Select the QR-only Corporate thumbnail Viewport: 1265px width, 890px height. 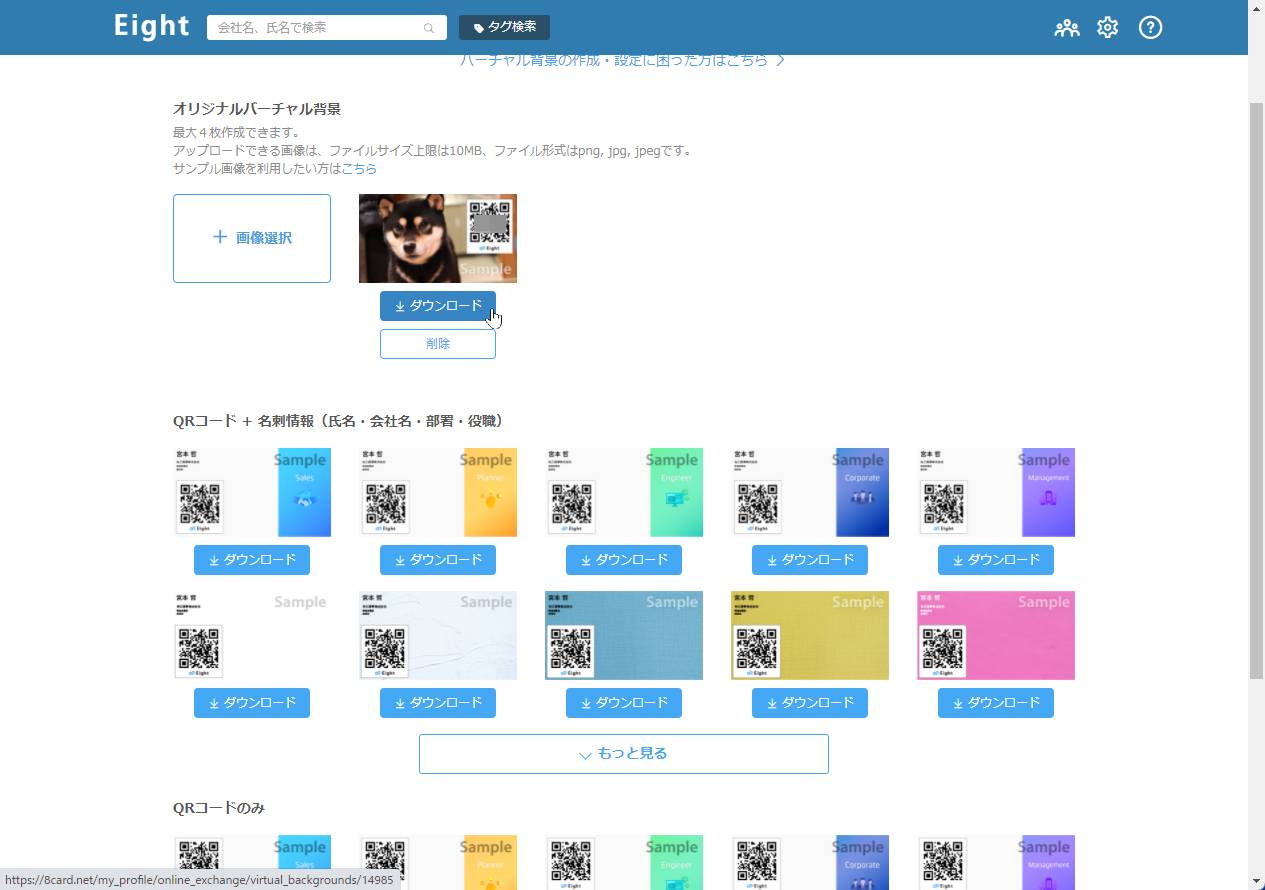[x=810, y=862]
